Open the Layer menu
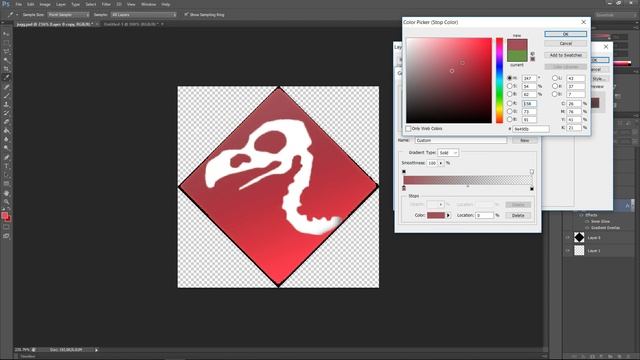The width and height of the screenshot is (640, 360). click(61, 4)
